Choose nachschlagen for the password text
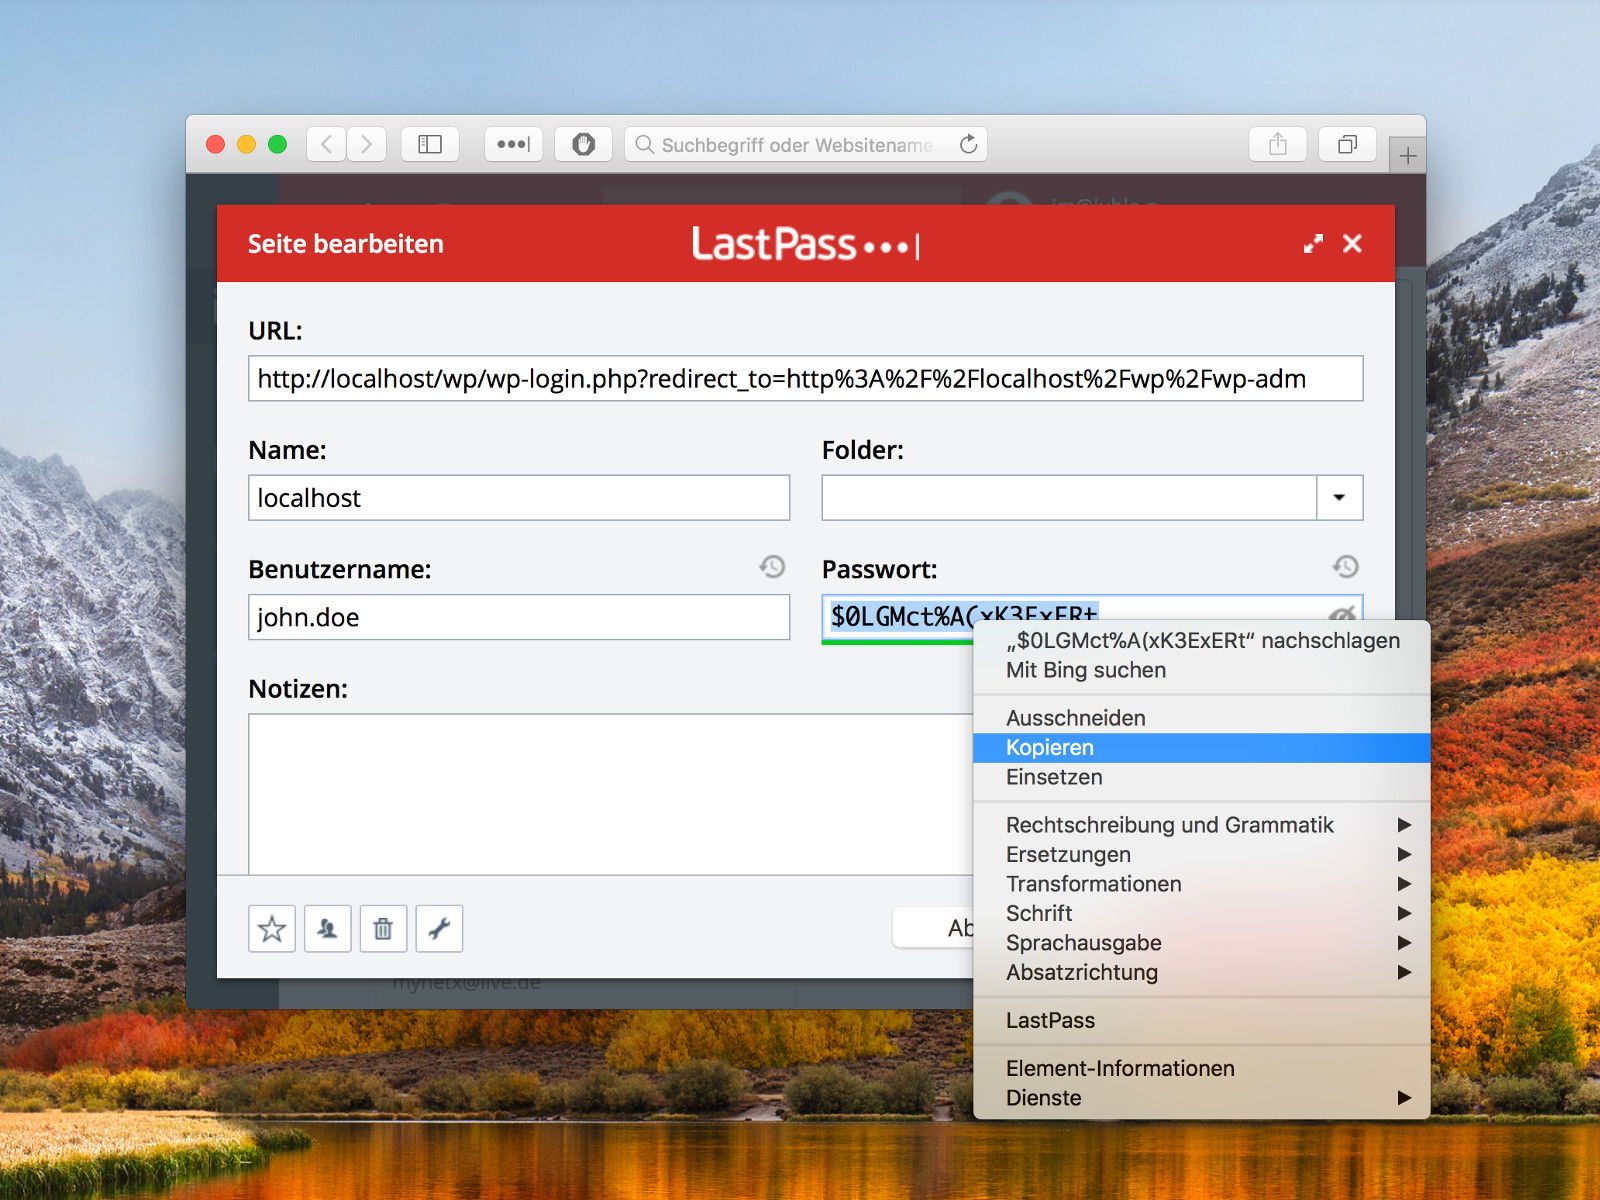The width and height of the screenshot is (1600, 1200). pyautogui.click(x=1202, y=641)
